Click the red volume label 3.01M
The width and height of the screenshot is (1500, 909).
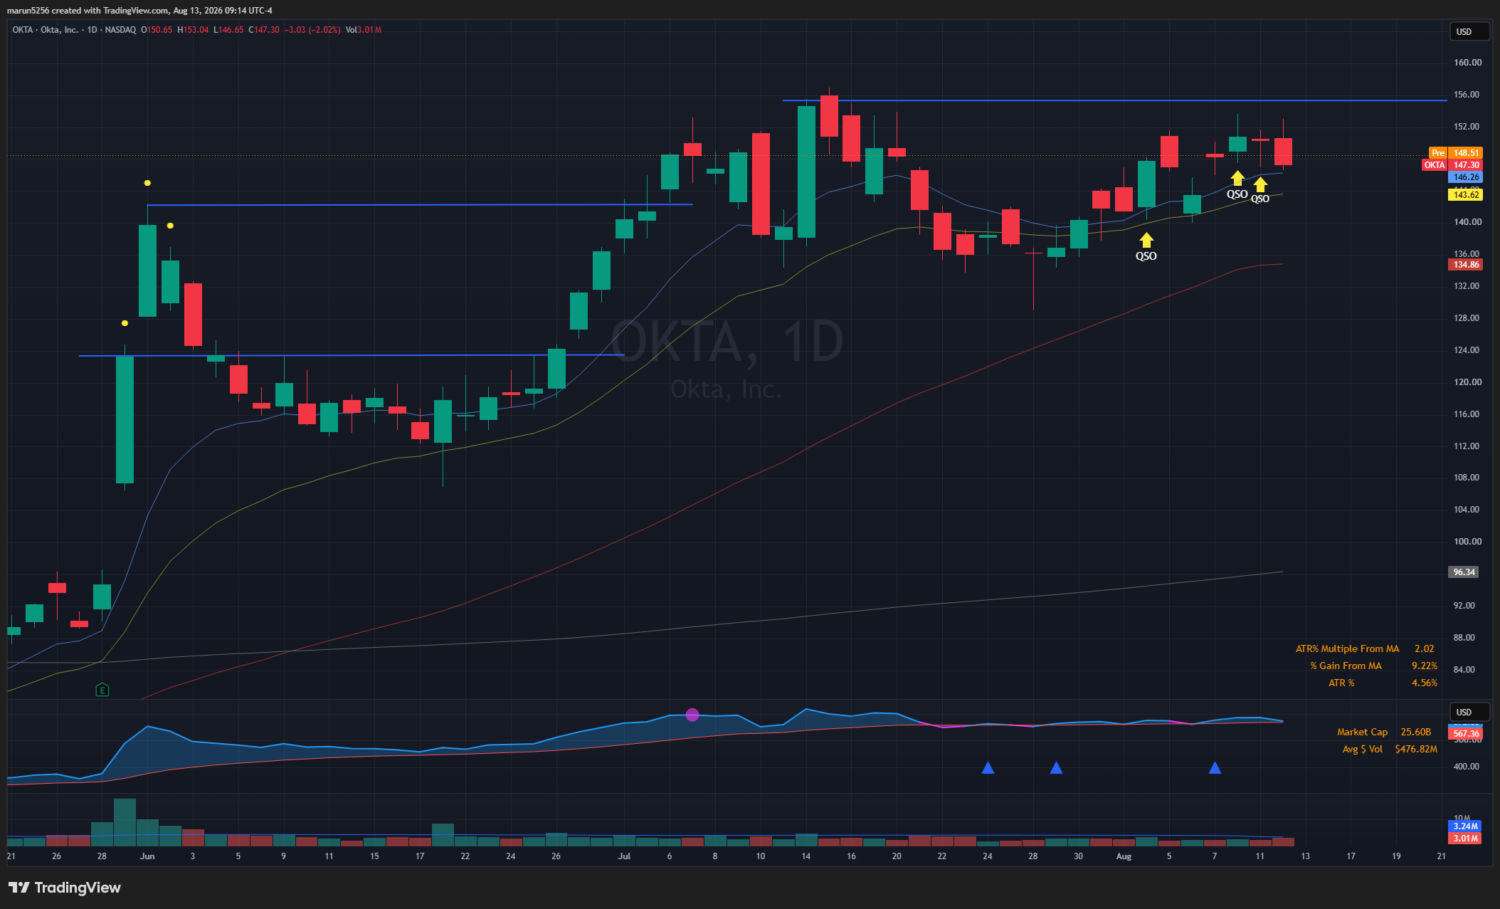1465,838
